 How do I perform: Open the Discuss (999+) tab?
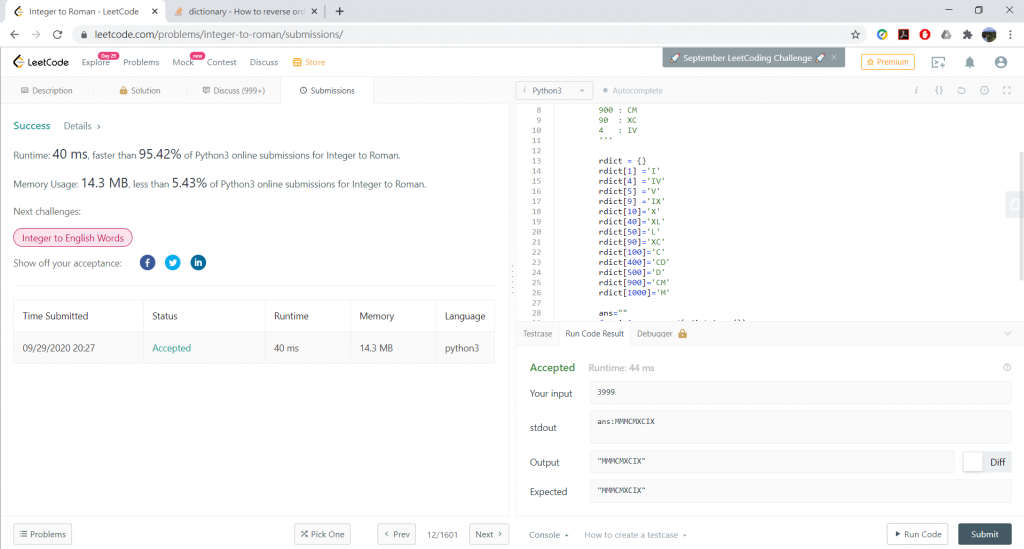234,91
